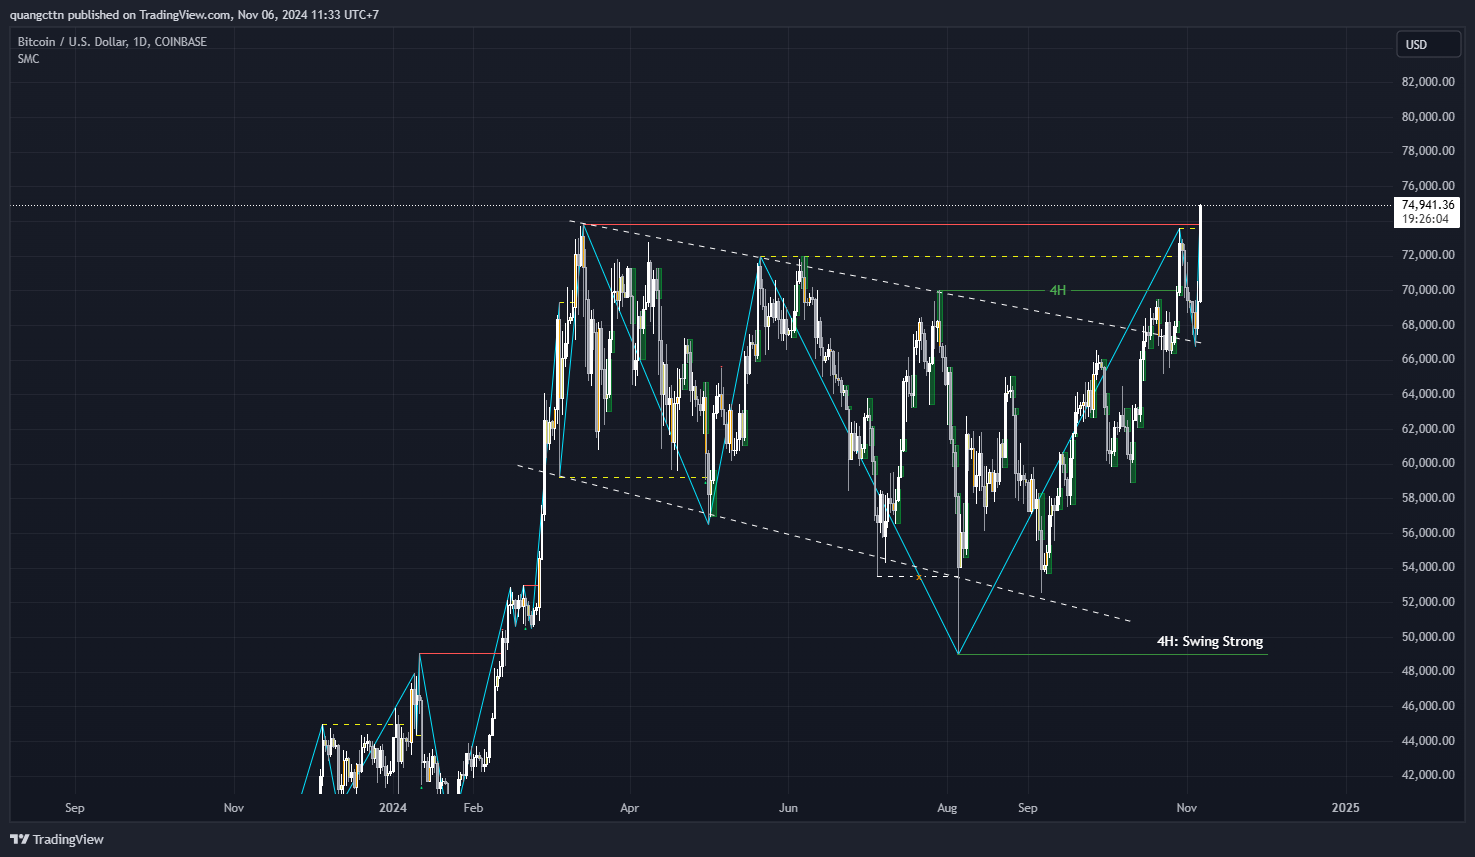This screenshot has width=1475, height=857.
Task: Click the 44,000.00 price axis label
Action: pos(1428,741)
